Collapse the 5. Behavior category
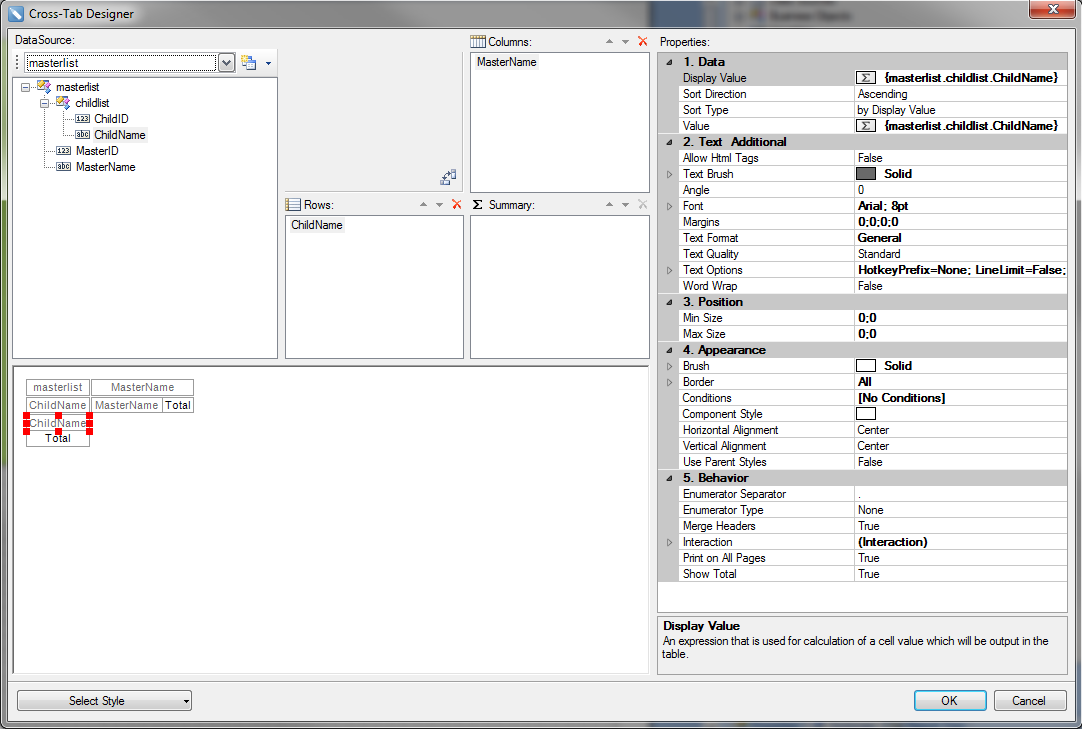Viewport: 1082px width, 729px height. tap(669, 478)
